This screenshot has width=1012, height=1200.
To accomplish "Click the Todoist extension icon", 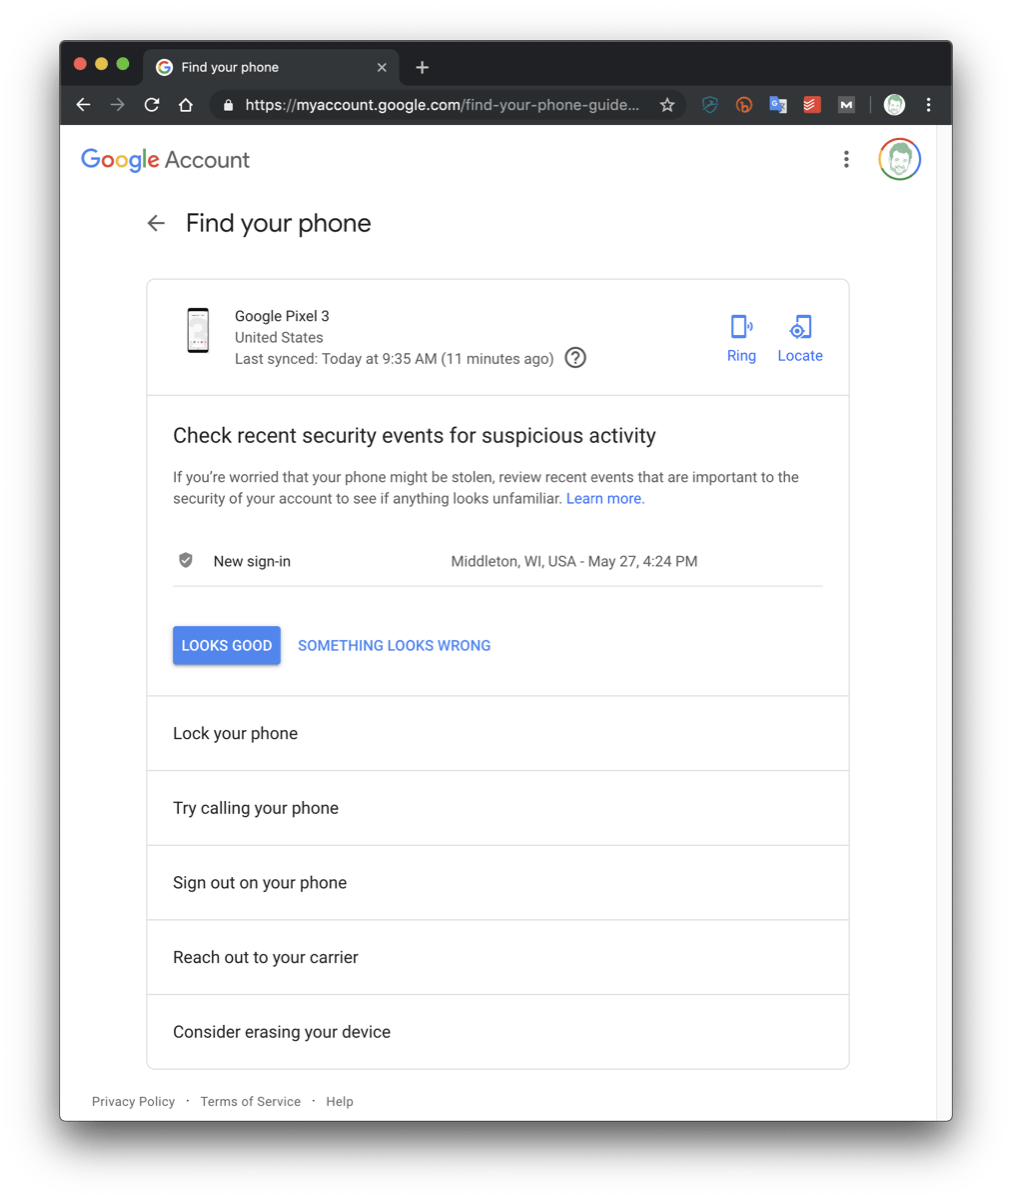I will coord(811,104).
